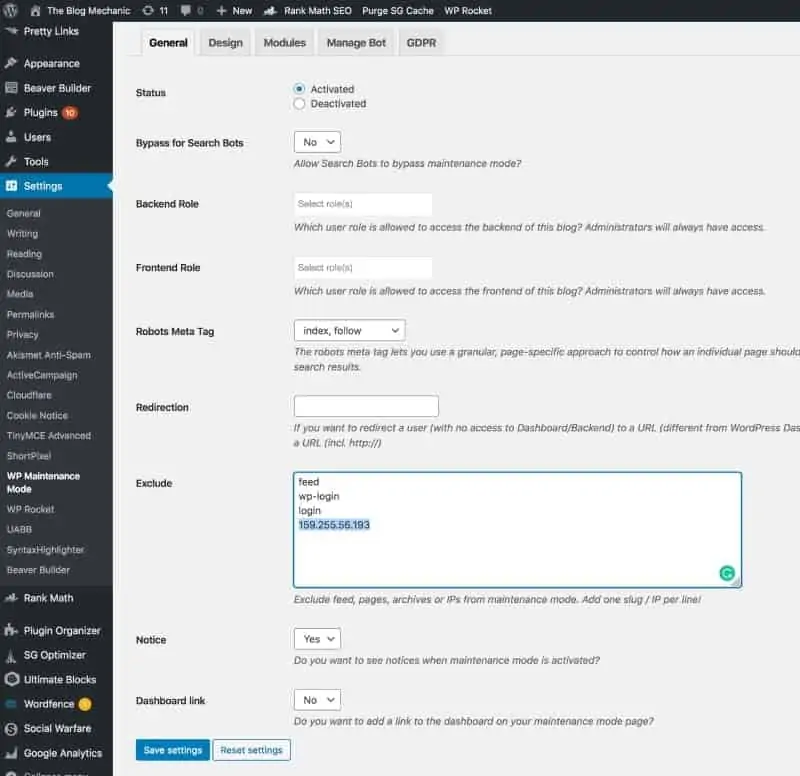Open the Dashboard link dropdown

(317, 700)
